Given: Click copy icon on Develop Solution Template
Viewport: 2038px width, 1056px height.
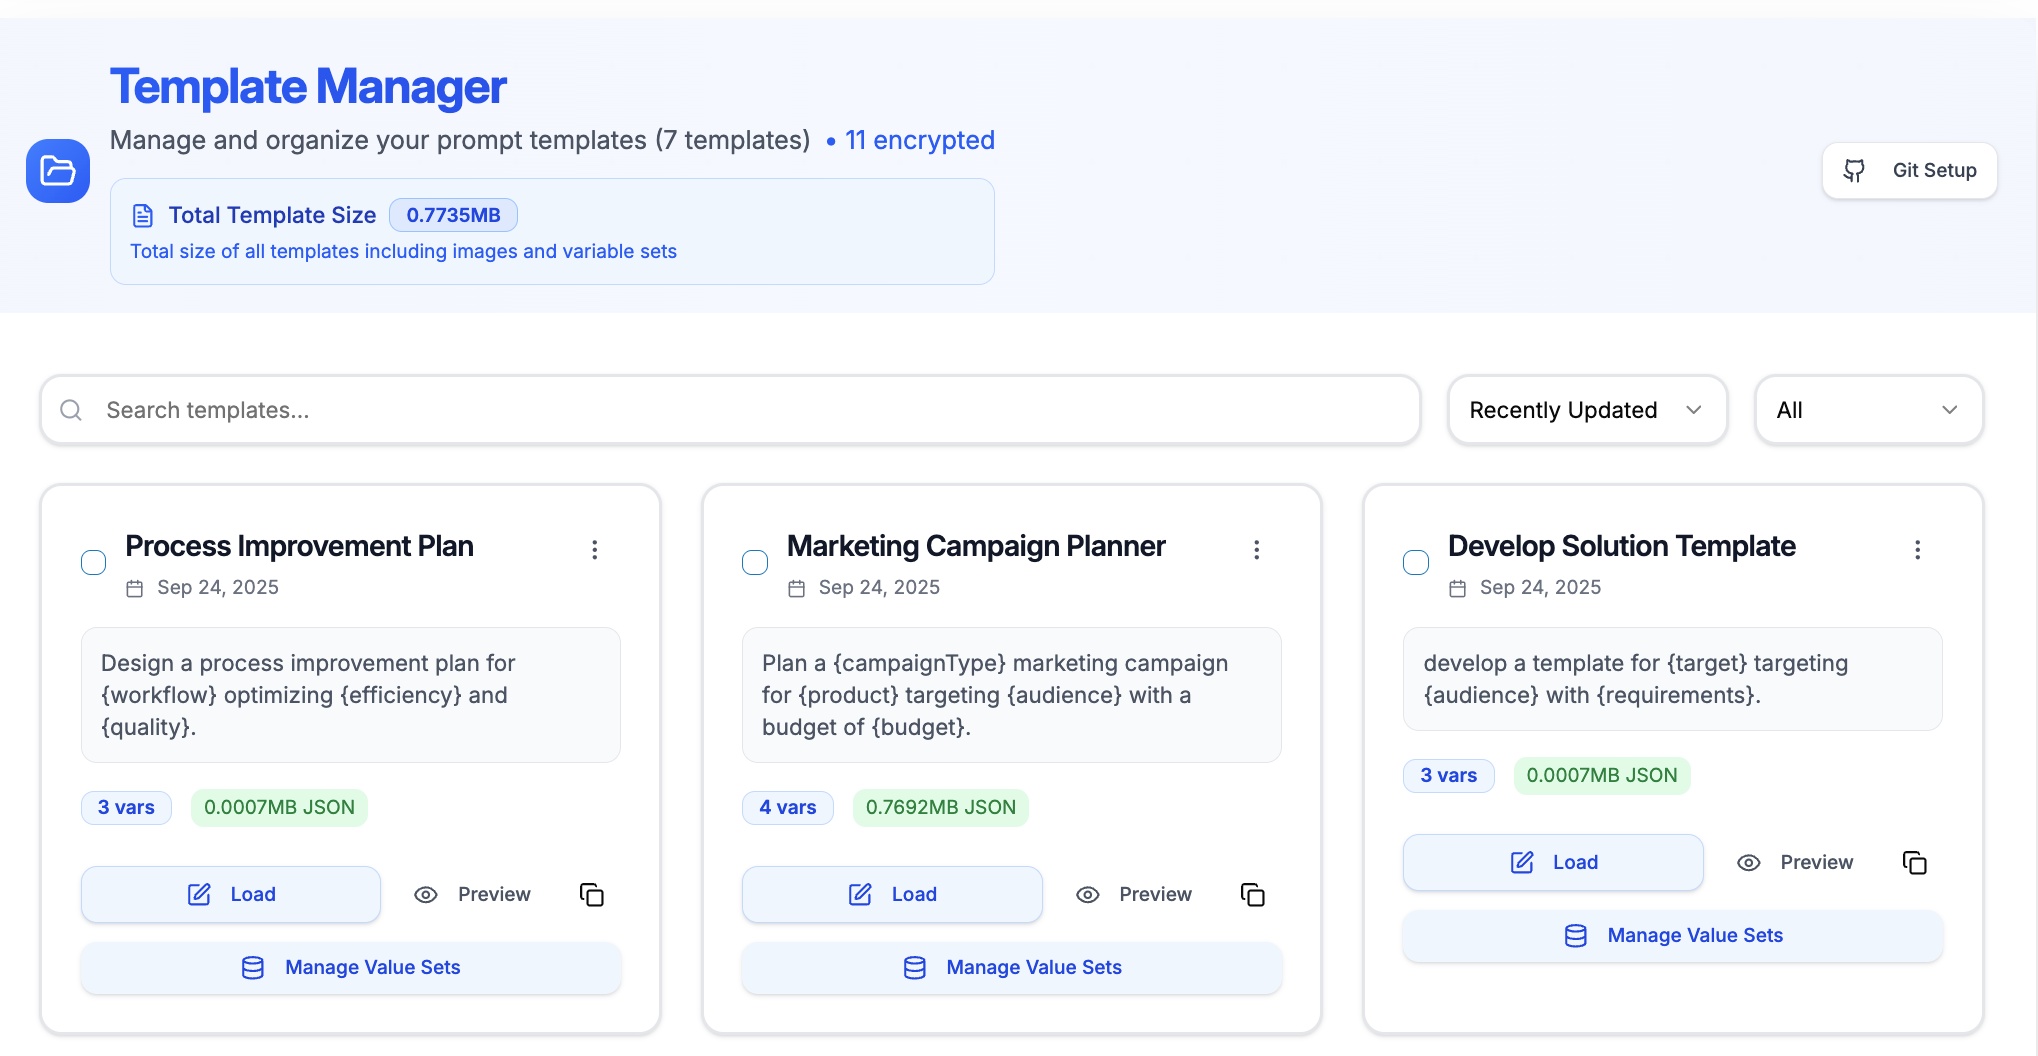Looking at the screenshot, I should pos(1914,863).
